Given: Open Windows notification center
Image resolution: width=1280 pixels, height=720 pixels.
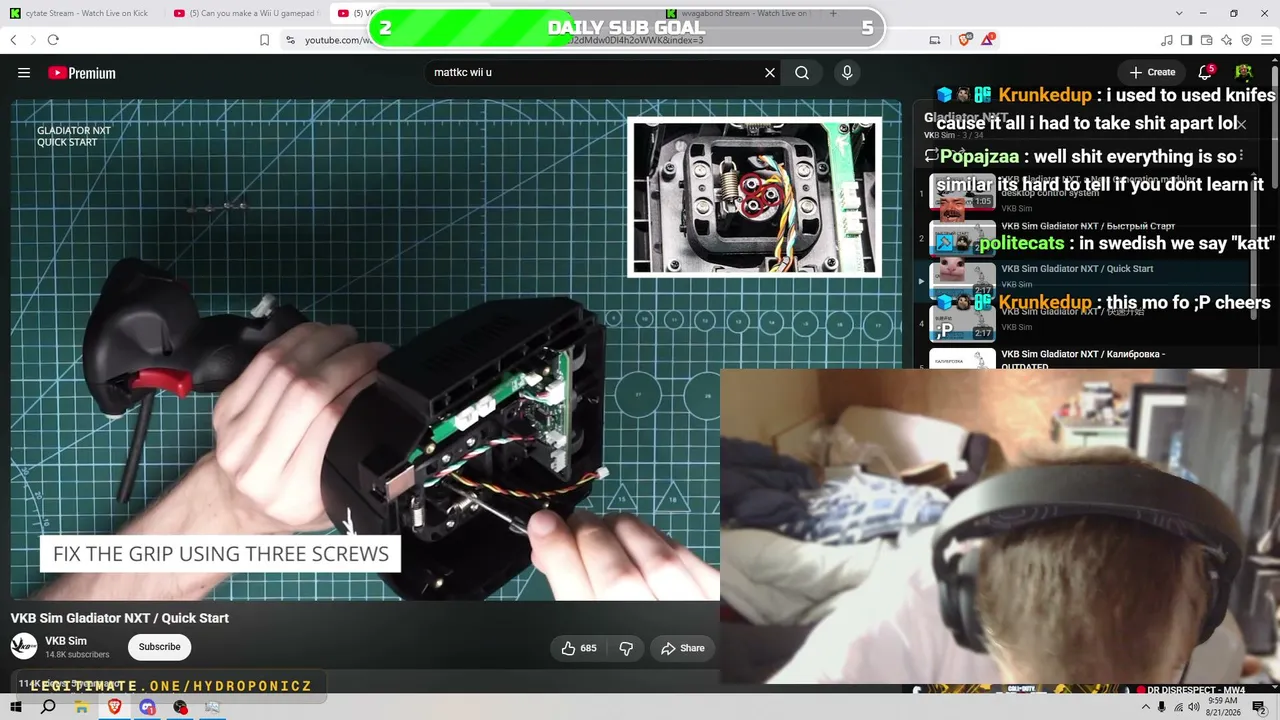Looking at the screenshot, I should pyautogui.click(x=1262, y=707).
